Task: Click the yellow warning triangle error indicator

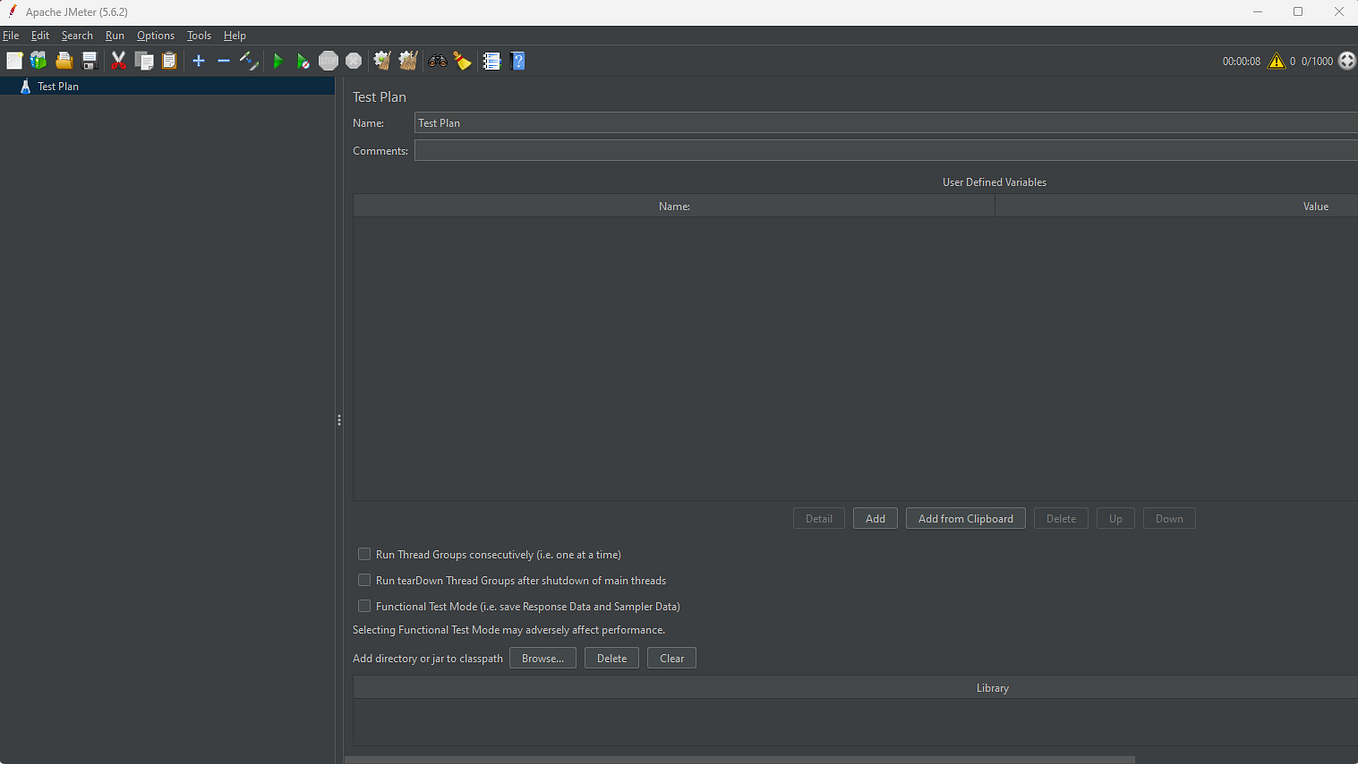Action: (1277, 61)
